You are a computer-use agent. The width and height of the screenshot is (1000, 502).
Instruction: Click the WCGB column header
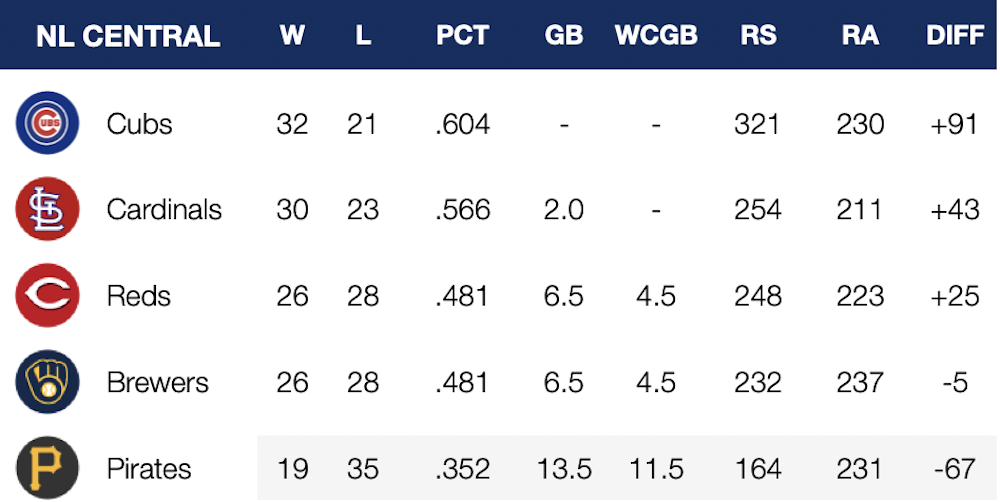click(655, 36)
